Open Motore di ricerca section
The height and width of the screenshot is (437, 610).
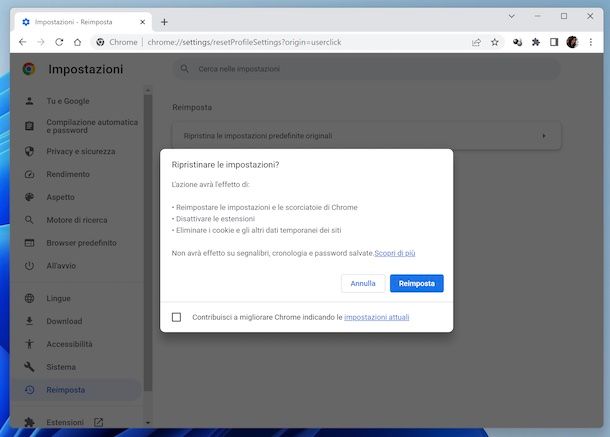[x=76, y=220]
